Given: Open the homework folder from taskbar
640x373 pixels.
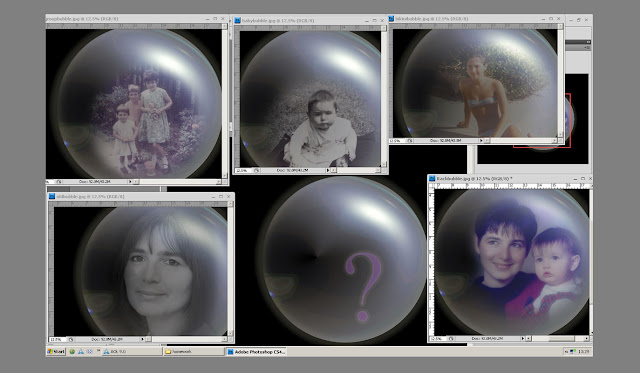Looking at the screenshot, I should click(194, 351).
